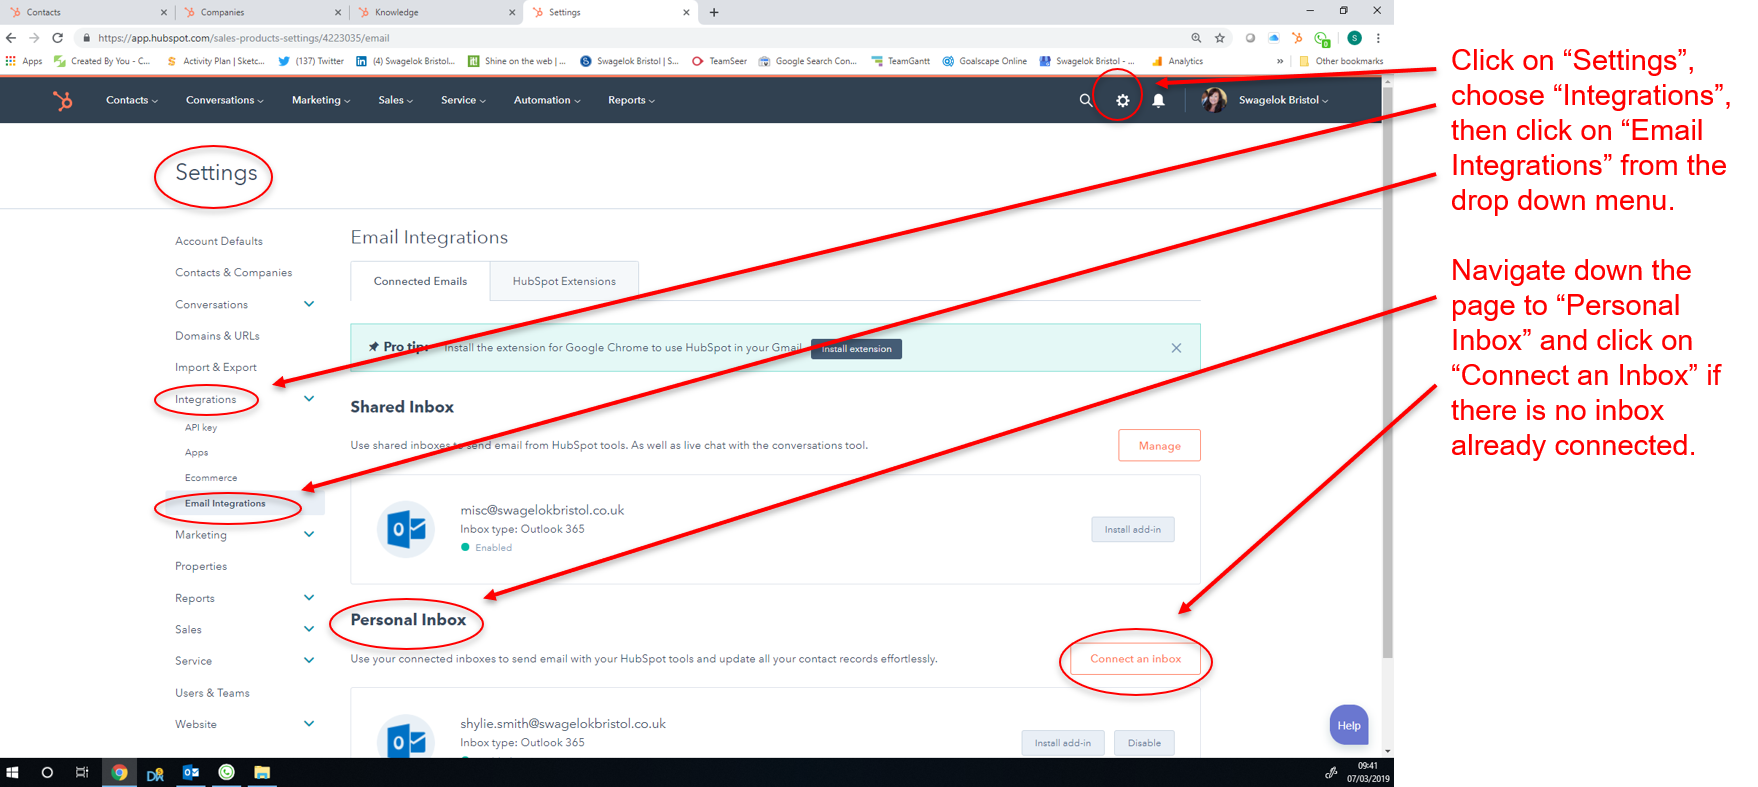Open the Automation dropdown in HubSpot navbar
The image size is (1758, 787).
[x=547, y=100]
